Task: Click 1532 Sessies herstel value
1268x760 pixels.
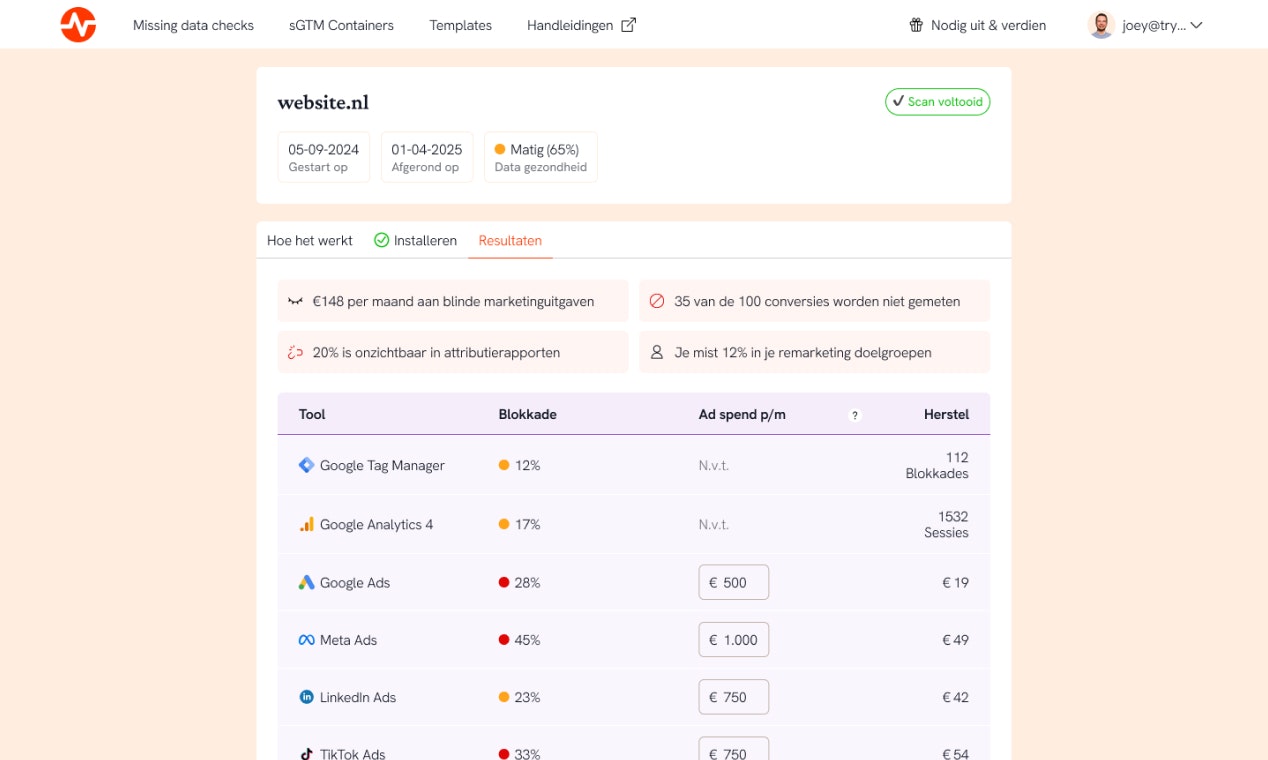Action: pos(946,524)
